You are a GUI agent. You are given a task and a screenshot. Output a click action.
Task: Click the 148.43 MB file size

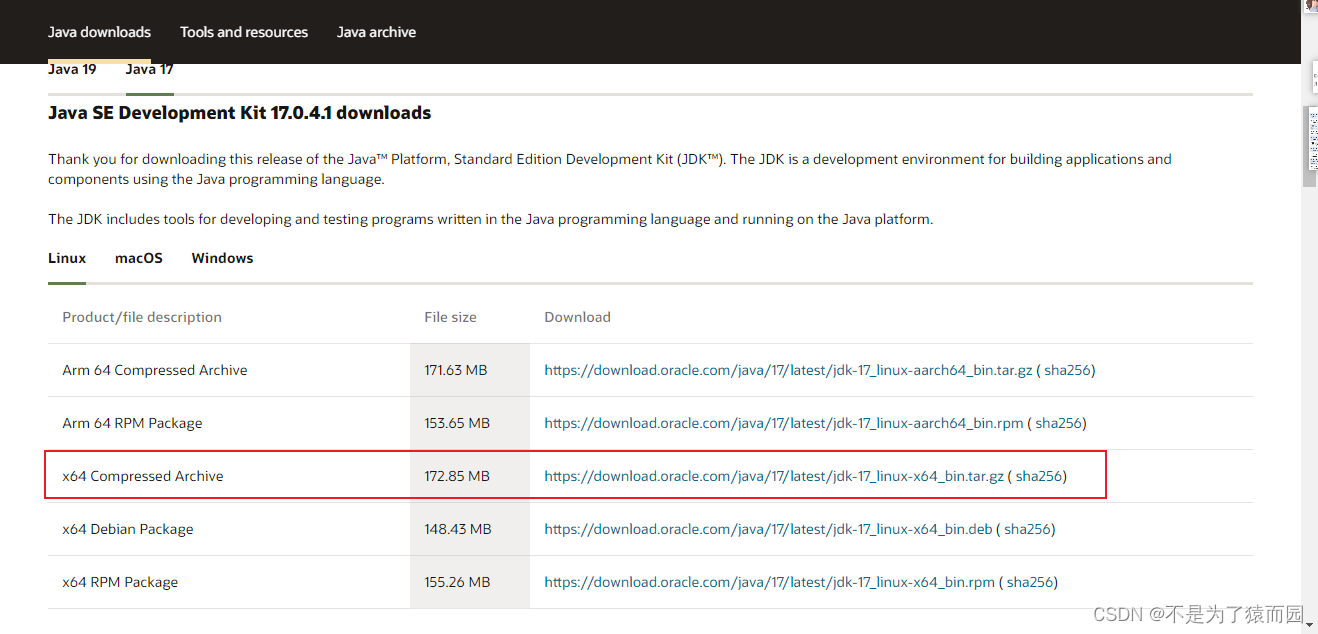coord(458,529)
